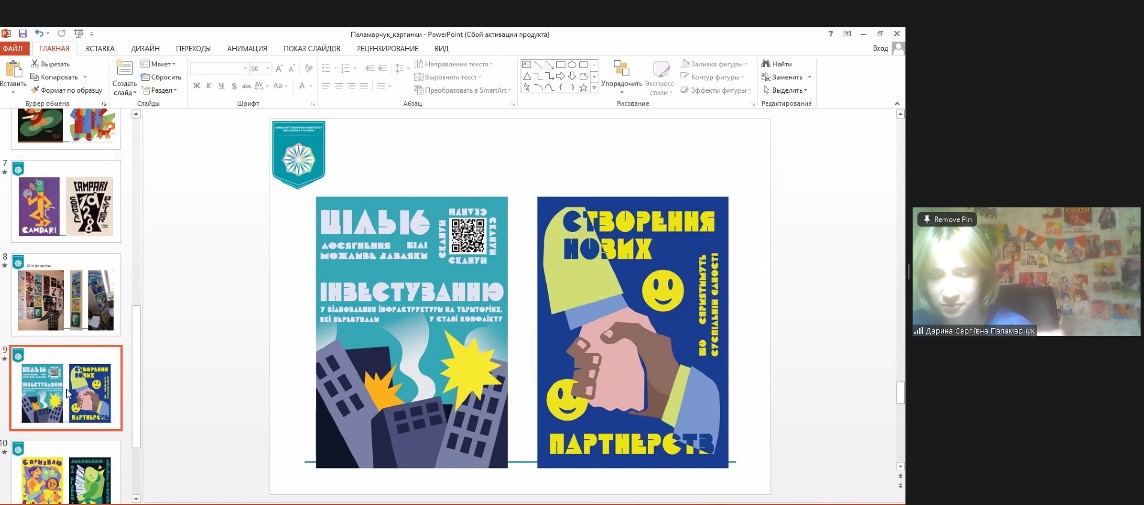Click the PowerPoint Help question mark icon

(831, 33)
